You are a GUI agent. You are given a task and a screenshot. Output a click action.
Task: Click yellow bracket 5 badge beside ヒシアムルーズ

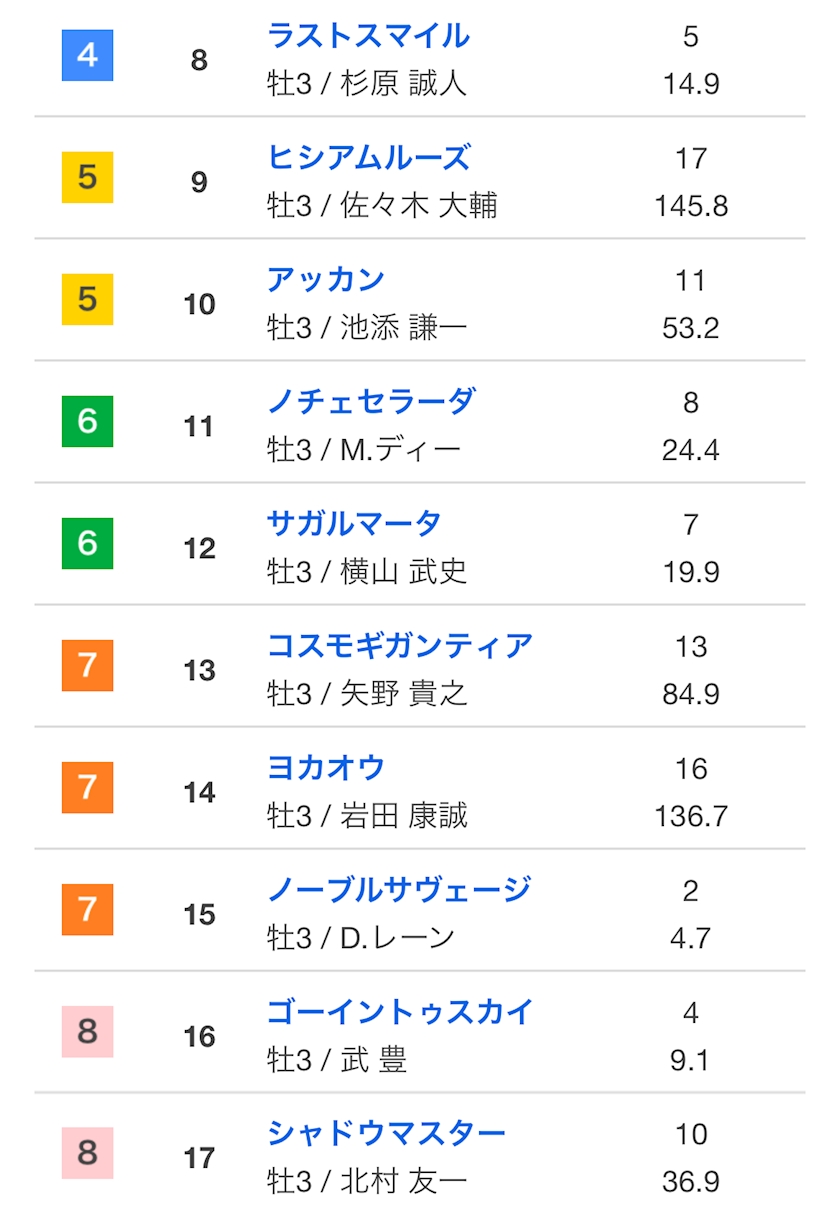[88, 177]
